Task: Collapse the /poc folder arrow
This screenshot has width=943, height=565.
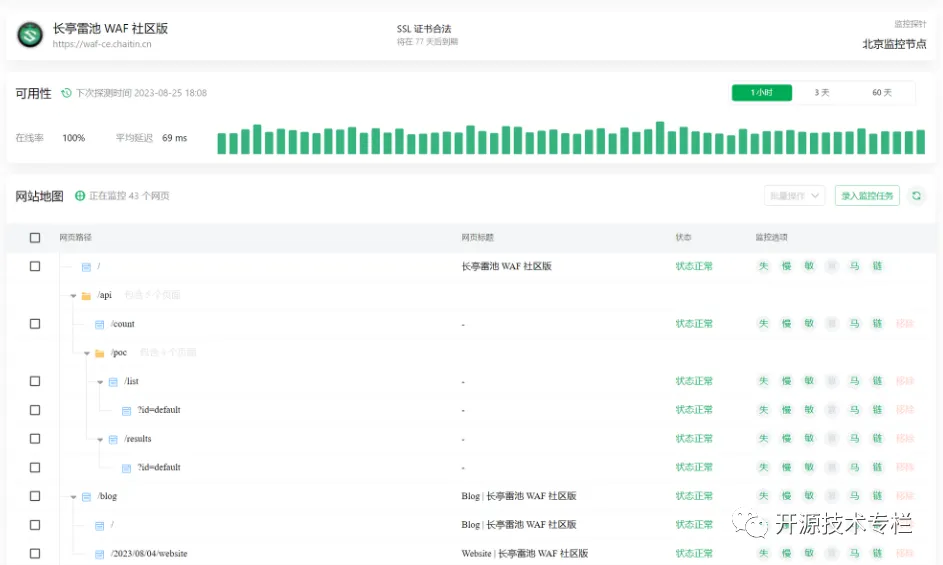Action: coord(87,353)
